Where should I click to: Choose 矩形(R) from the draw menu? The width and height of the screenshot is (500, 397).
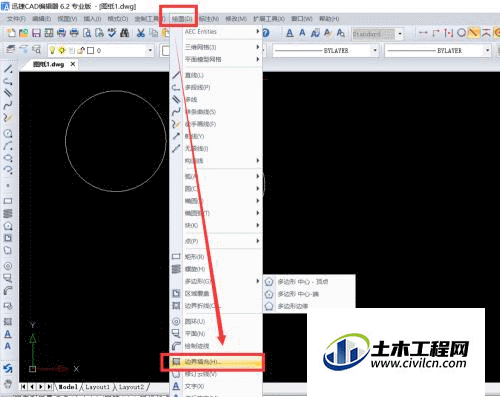click(216, 257)
